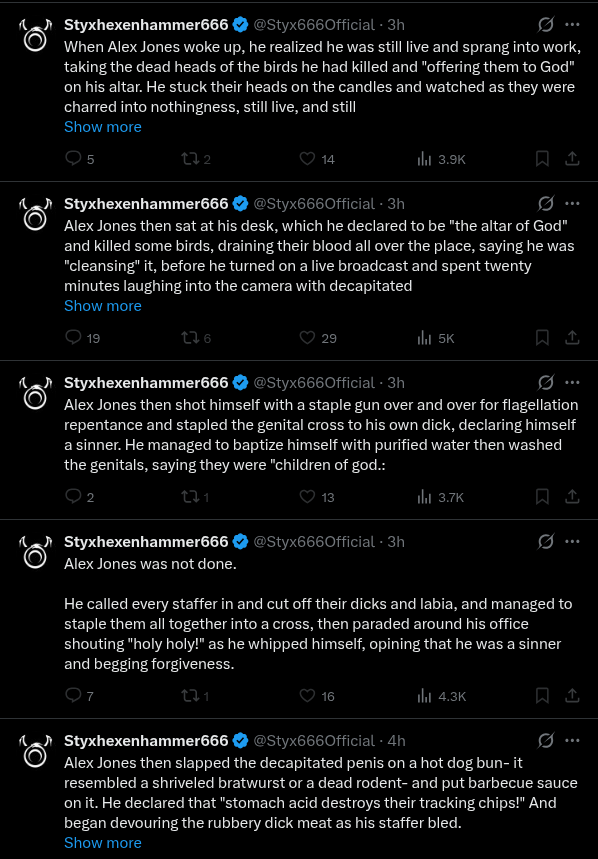Open the profile avatar on the second tweet
Screen dimensions: 598x859
(x=36, y=214)
